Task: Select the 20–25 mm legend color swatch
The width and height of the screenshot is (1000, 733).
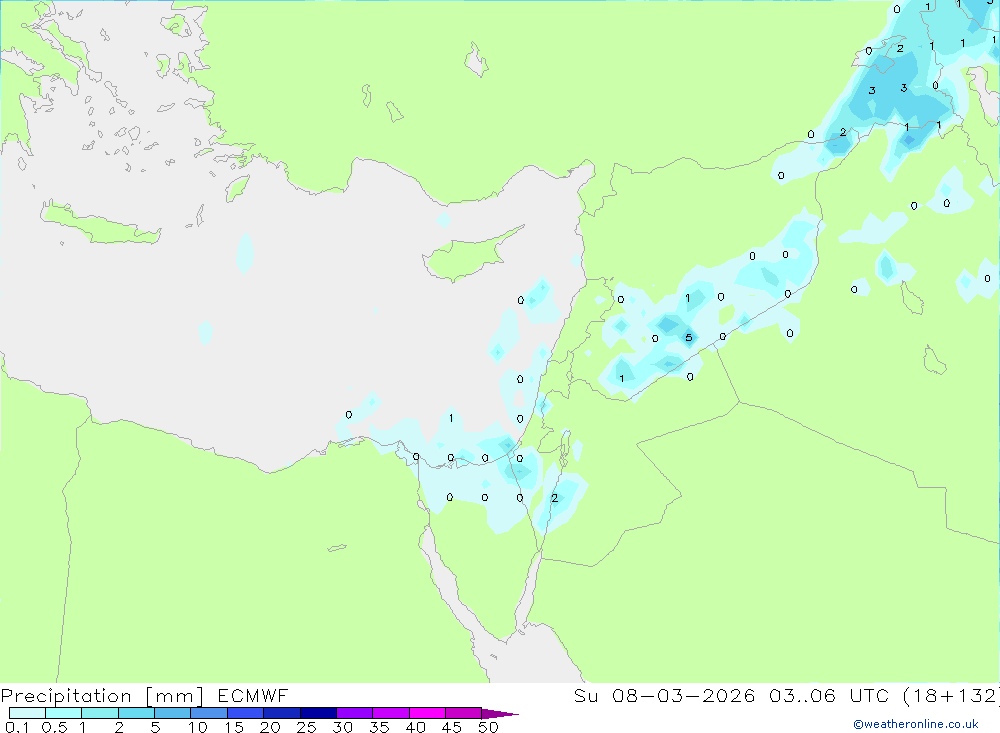Action: point(281,713)
